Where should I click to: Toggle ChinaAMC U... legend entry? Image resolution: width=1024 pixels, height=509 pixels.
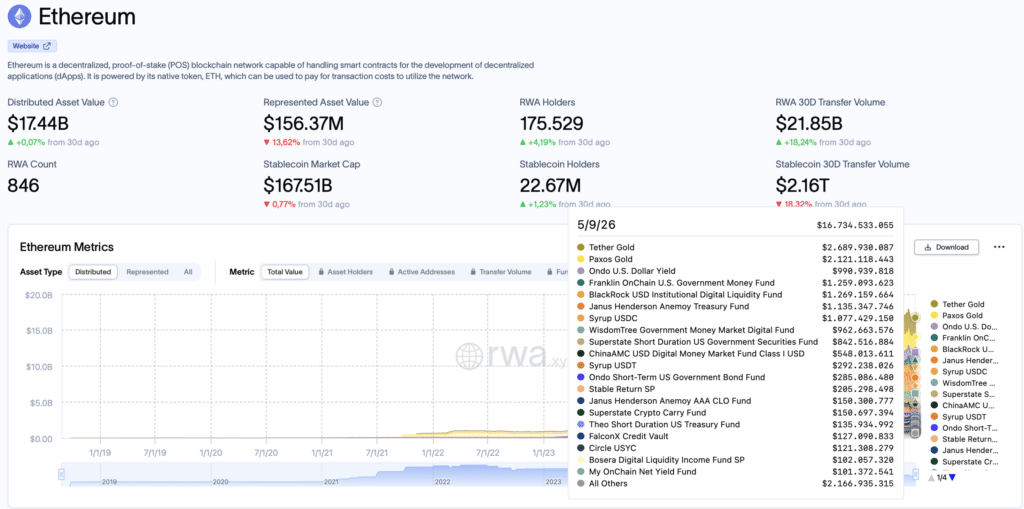click(963, 405)
